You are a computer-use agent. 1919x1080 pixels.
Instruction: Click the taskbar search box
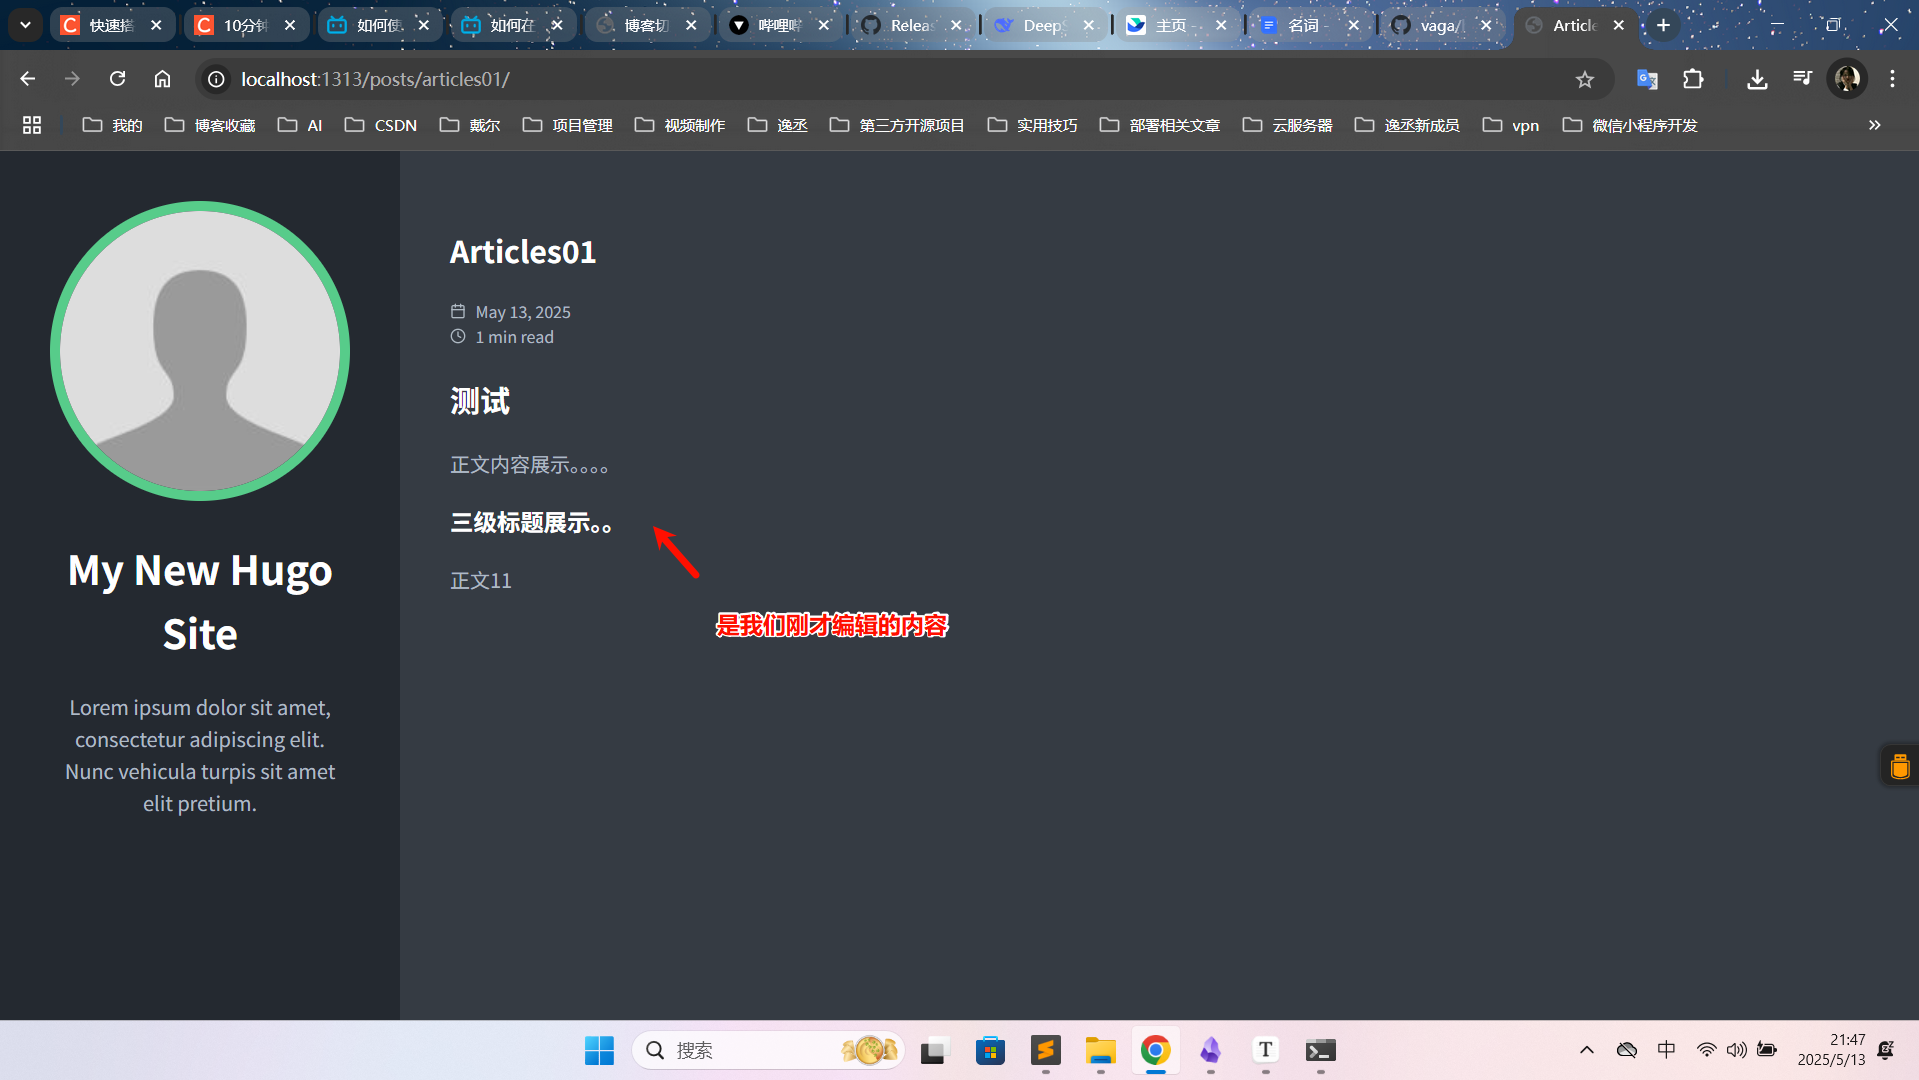(x=768, y=1050)
